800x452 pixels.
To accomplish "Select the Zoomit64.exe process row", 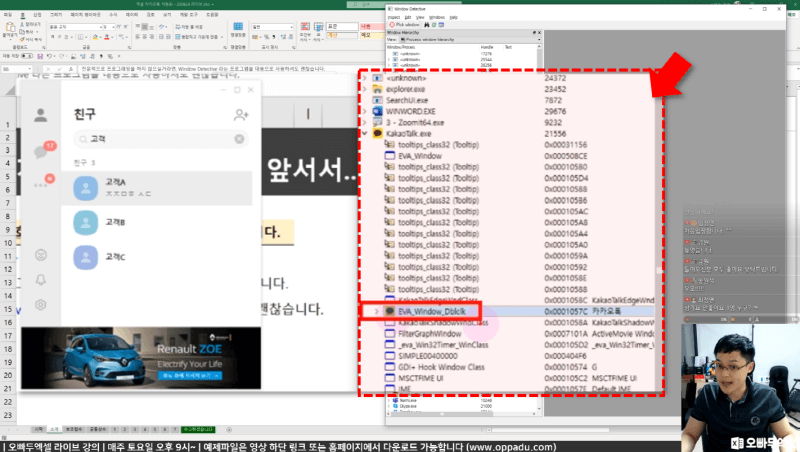I will coord(508,122).
